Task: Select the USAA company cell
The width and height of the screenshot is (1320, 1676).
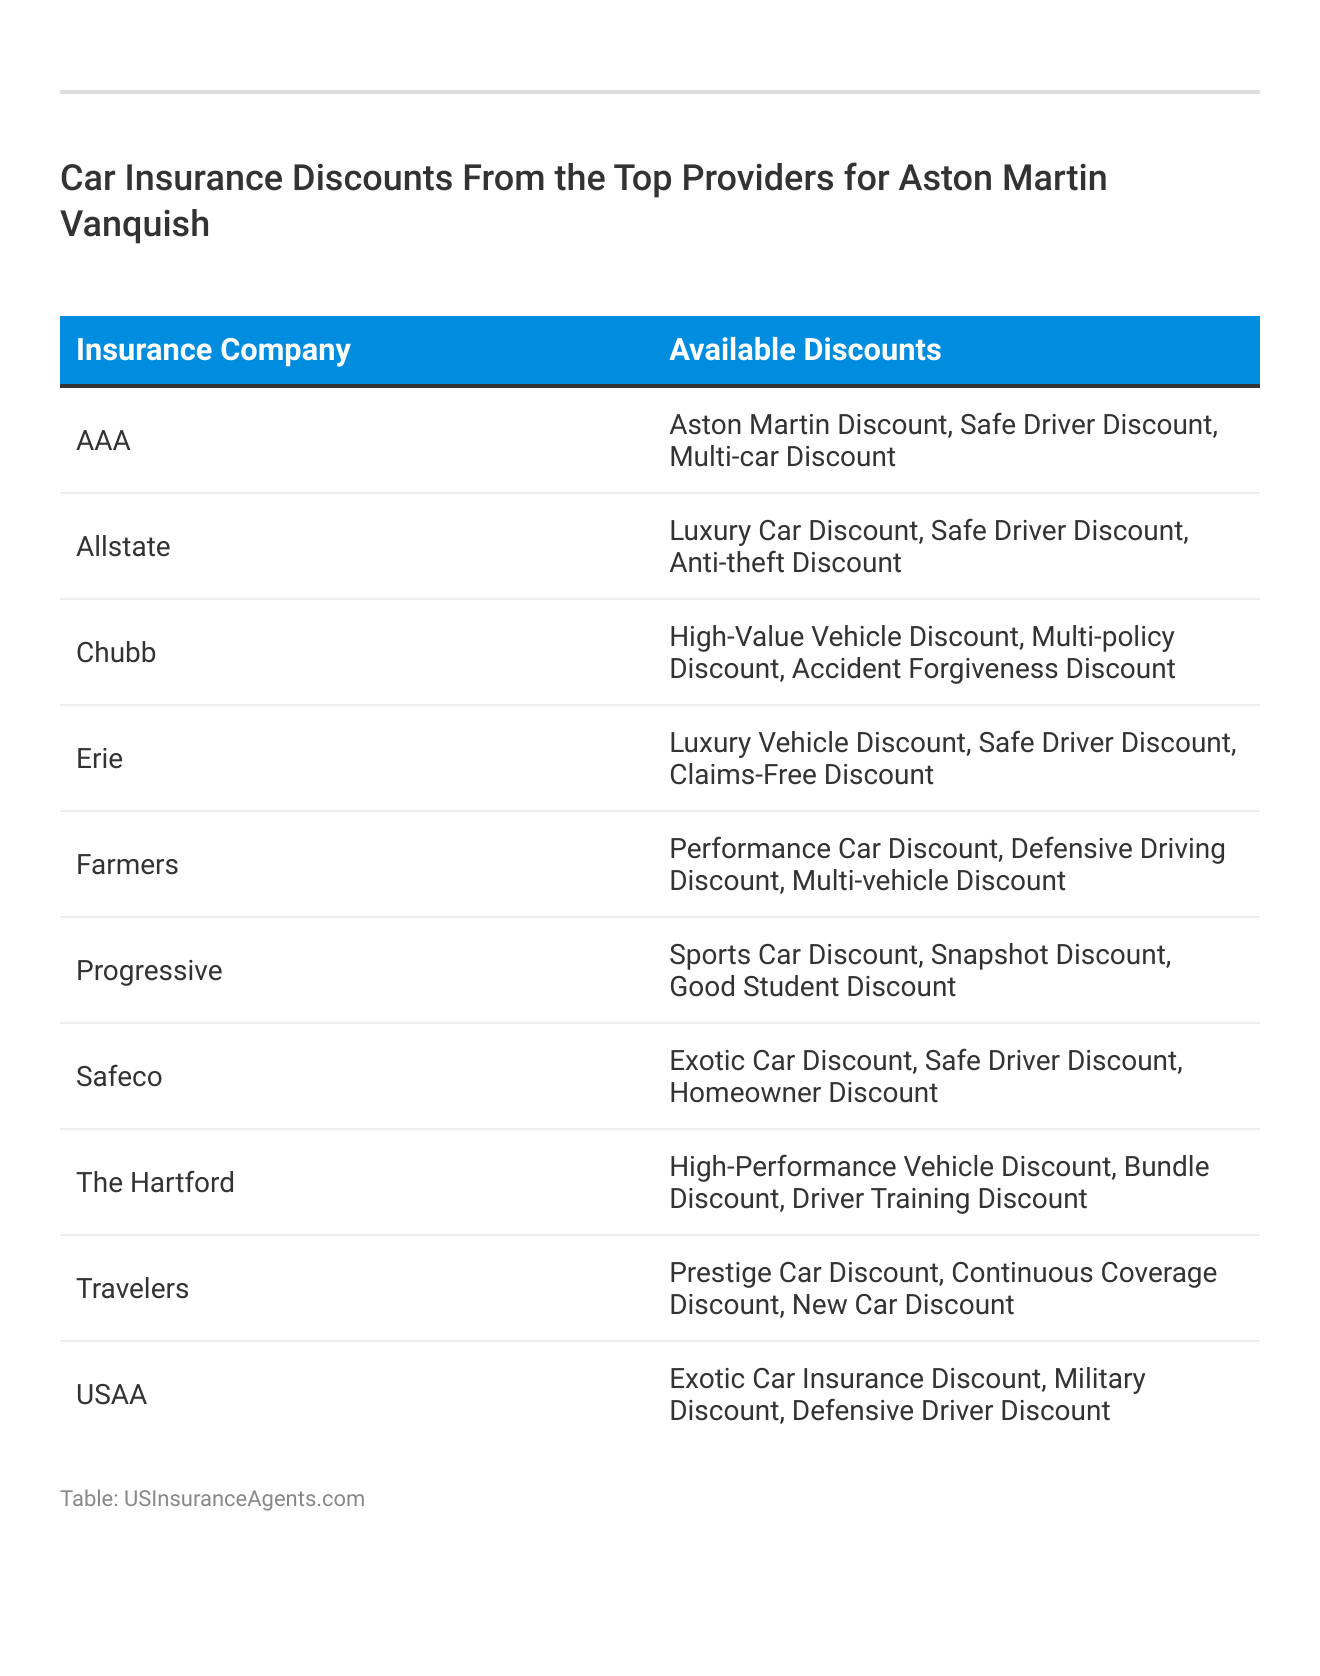Action: coord(111,1395)
